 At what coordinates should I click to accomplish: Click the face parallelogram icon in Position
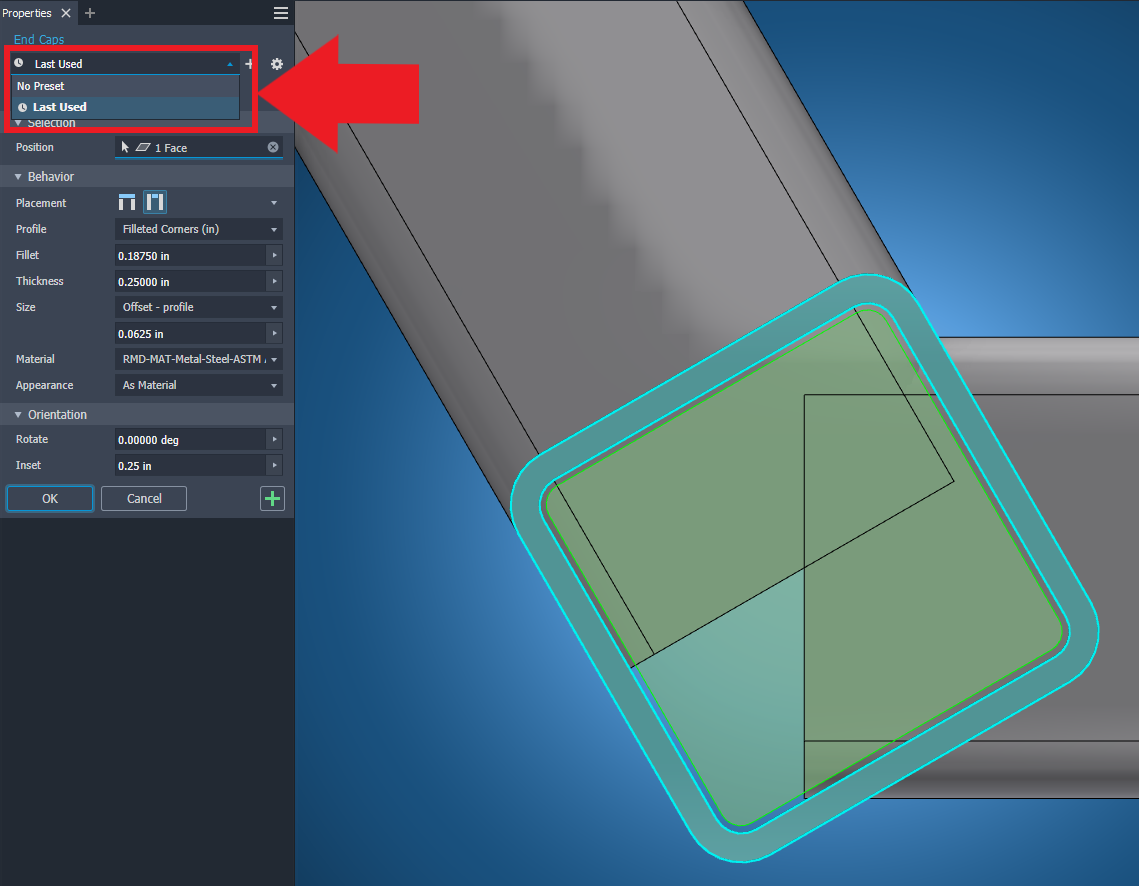tap(144, 146)
